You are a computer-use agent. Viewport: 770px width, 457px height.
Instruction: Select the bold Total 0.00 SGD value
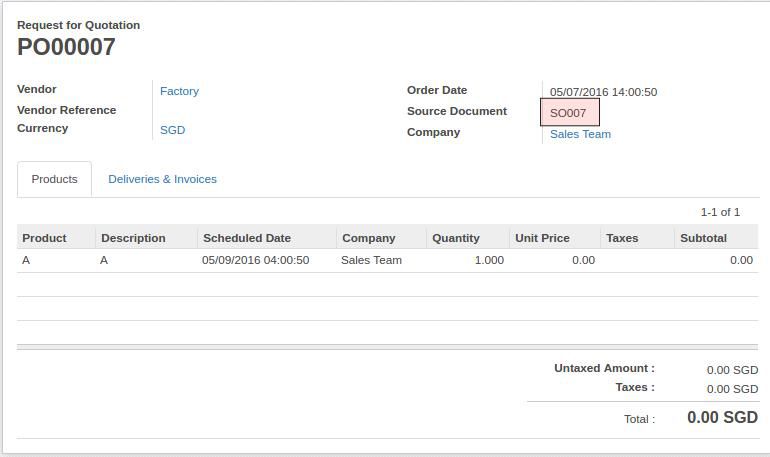pyautogui.click(x=722, y=418)
